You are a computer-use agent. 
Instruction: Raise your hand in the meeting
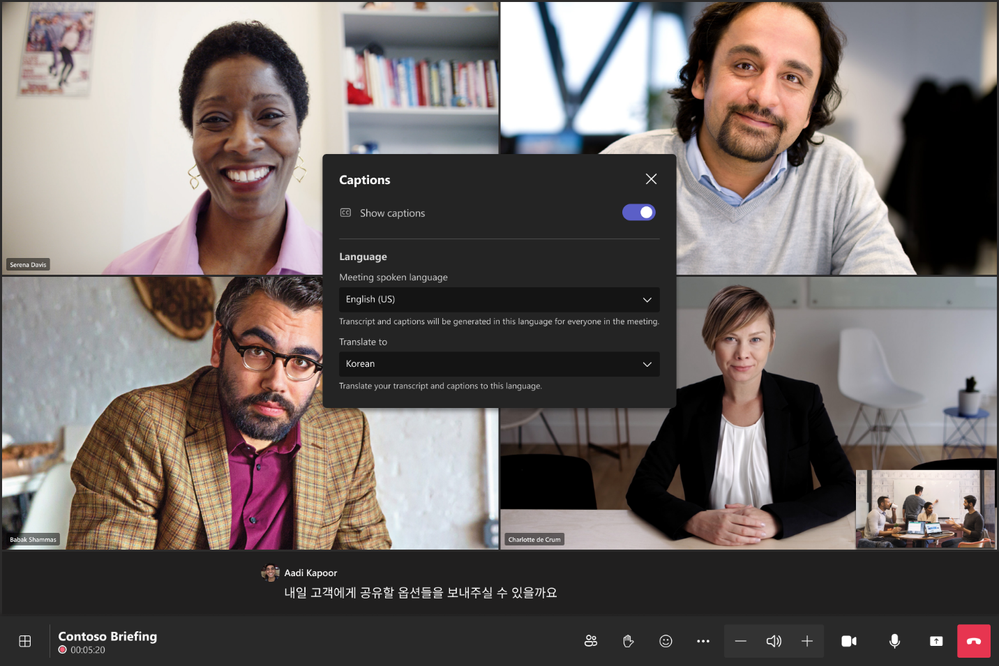627,641
